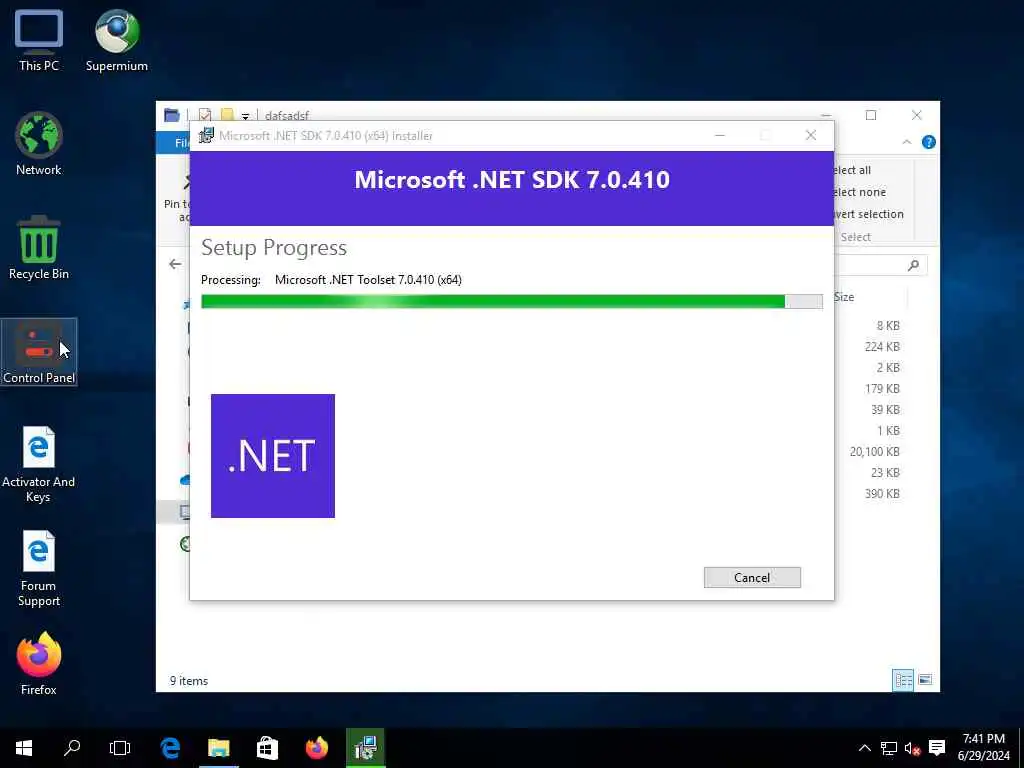
Task: Click the .NET purple logo tile
Action: (273, 456)
